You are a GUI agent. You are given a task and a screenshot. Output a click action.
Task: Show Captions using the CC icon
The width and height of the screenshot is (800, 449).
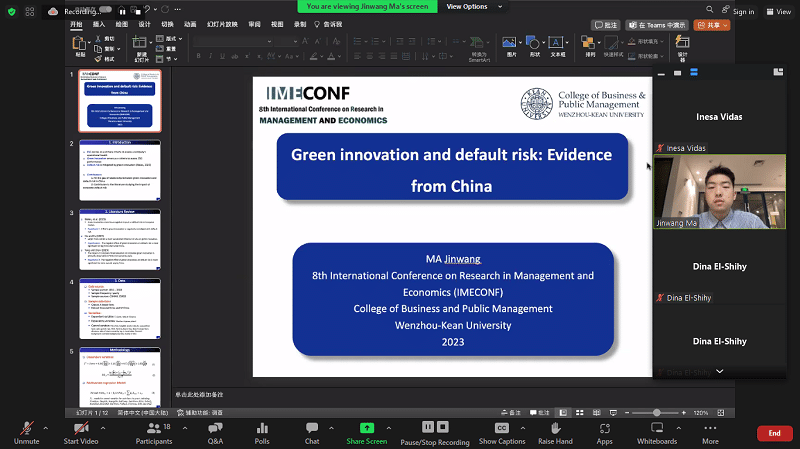coord(501,429)
